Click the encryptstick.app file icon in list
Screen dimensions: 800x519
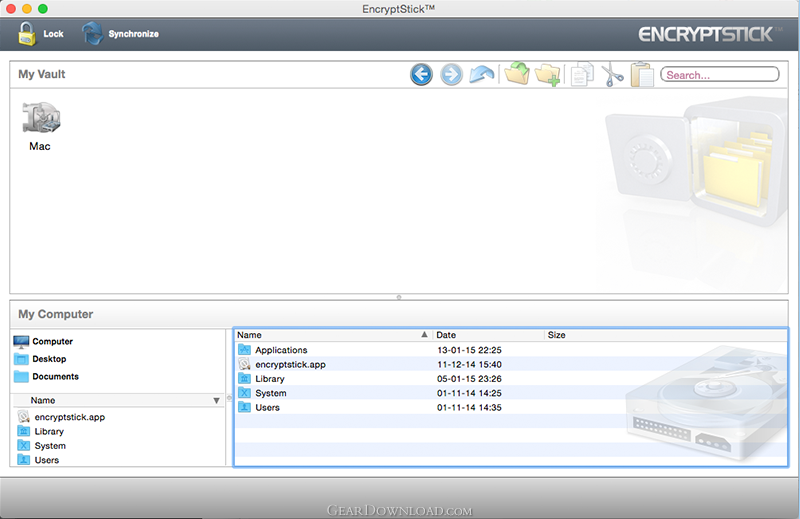click(244, 364)
